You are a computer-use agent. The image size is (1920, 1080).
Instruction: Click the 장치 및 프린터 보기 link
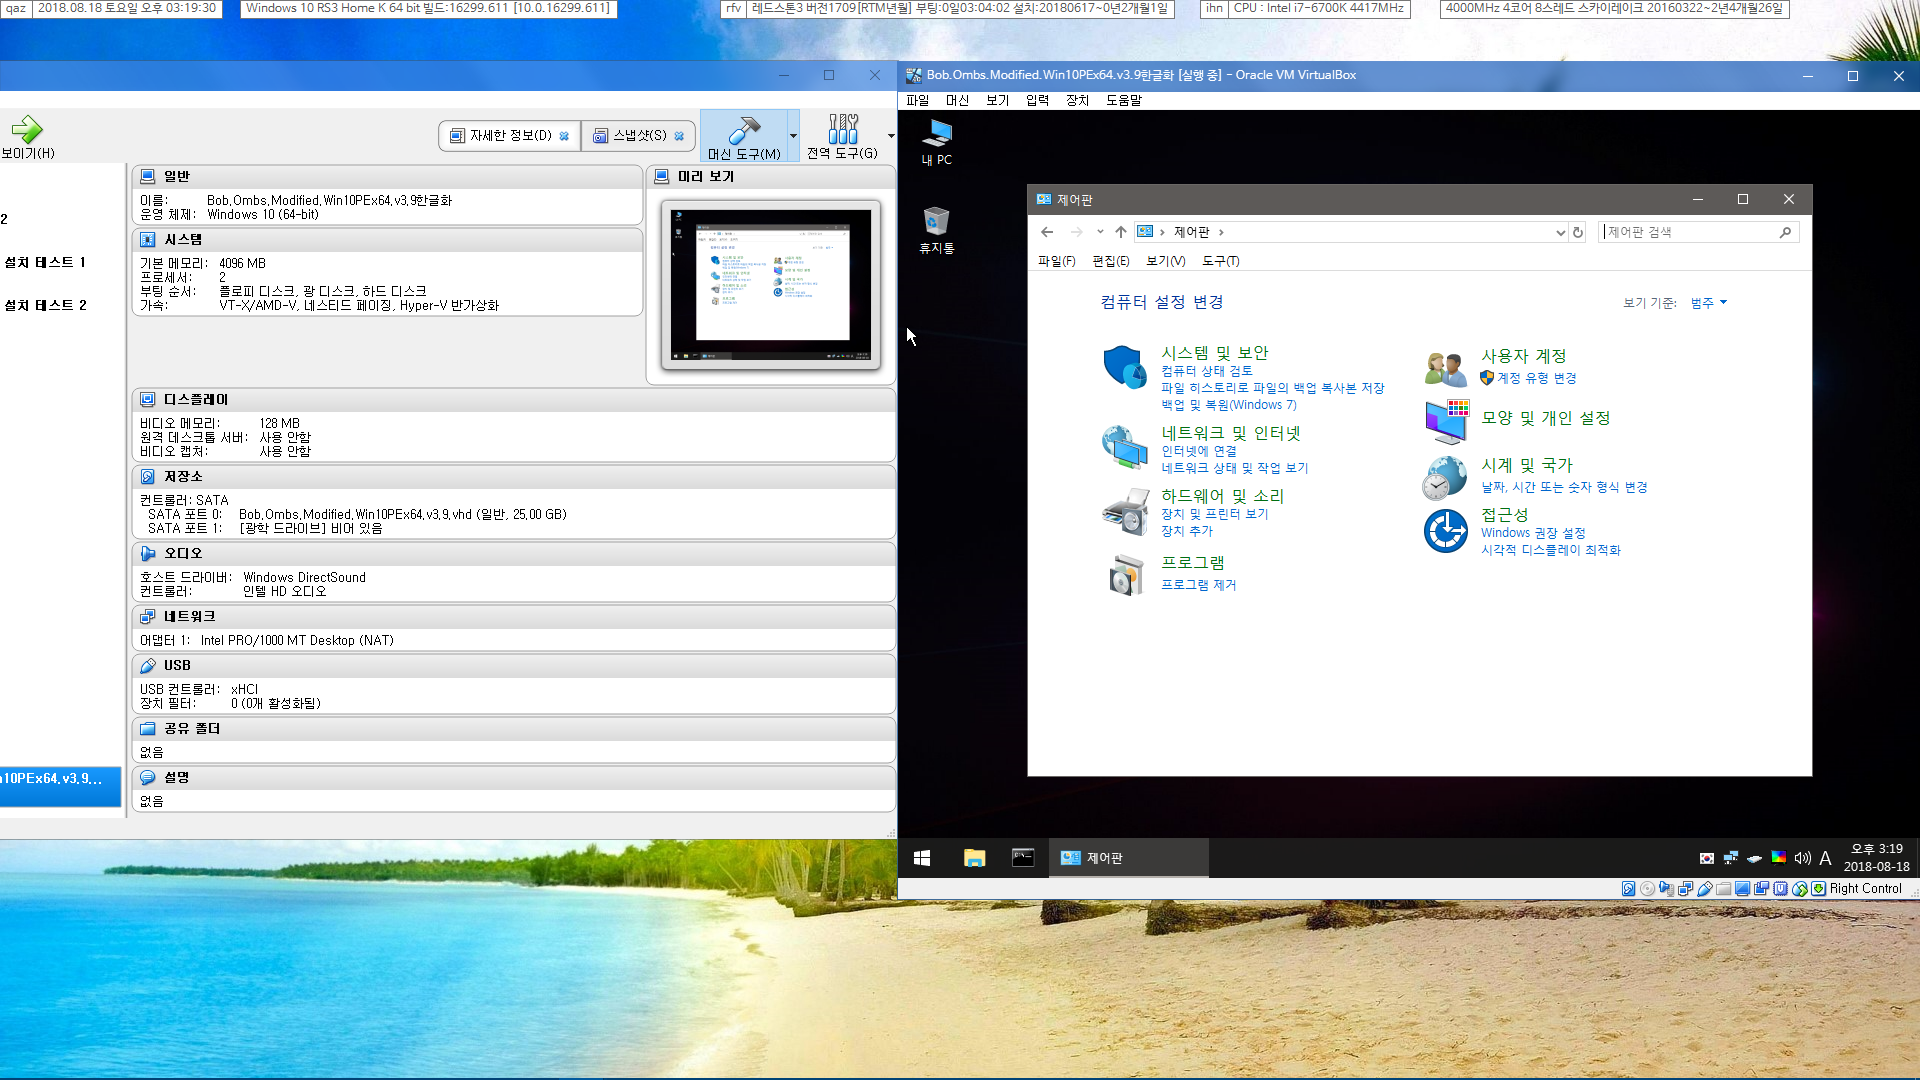pos(1214,514)
